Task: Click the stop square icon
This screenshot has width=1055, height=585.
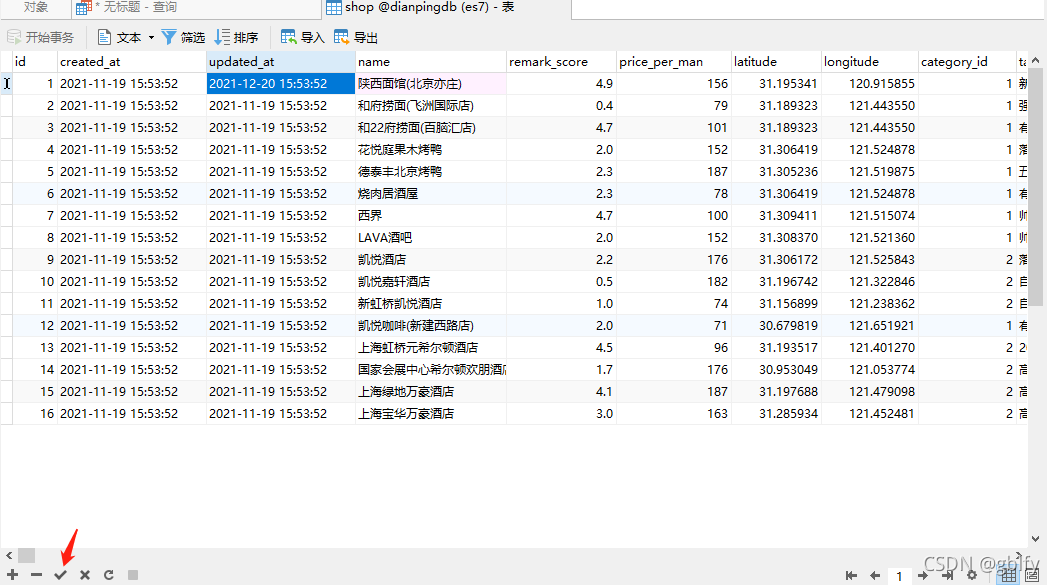Action: coord(133,575)
